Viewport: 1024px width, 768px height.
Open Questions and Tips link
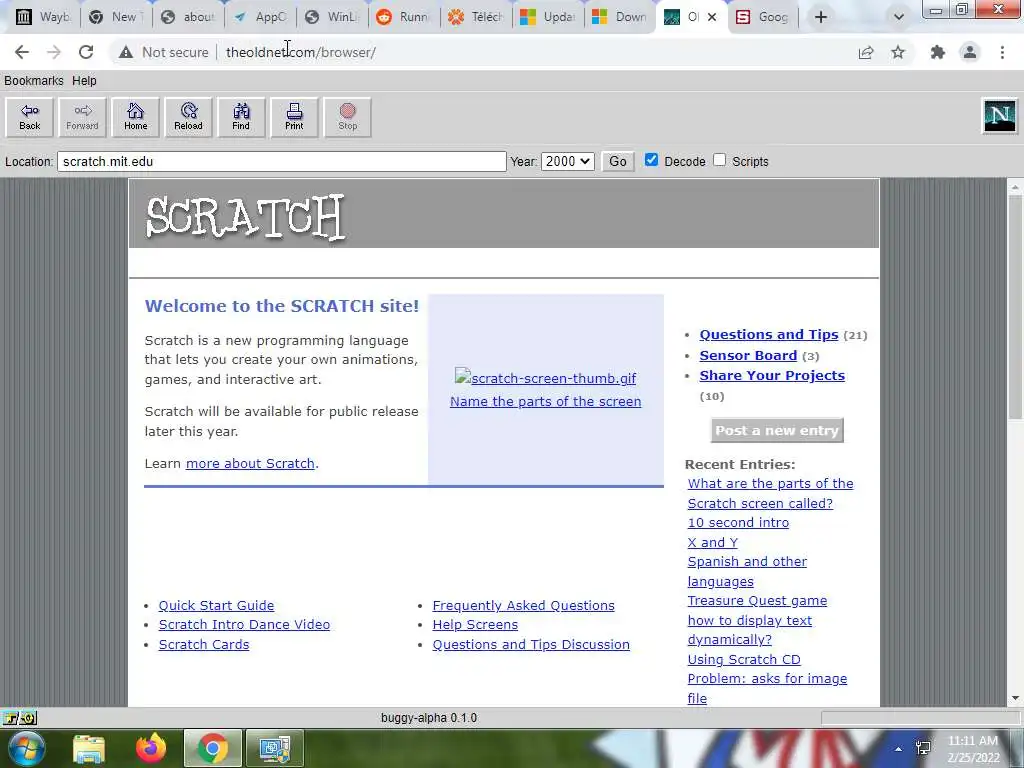(x=769, y=334)
